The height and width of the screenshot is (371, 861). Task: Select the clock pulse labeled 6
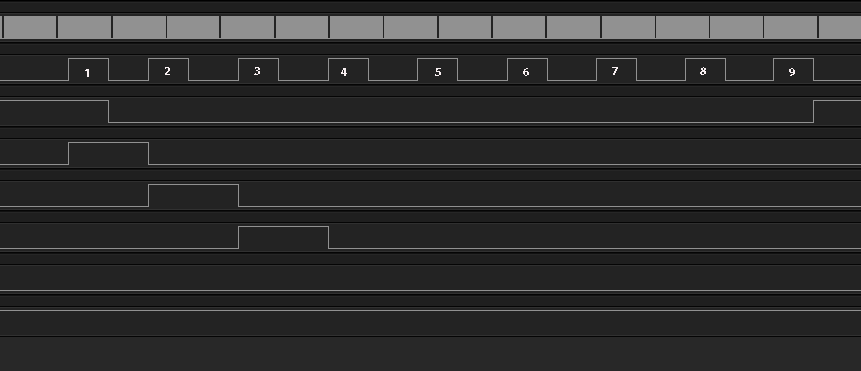pos(528,70)
